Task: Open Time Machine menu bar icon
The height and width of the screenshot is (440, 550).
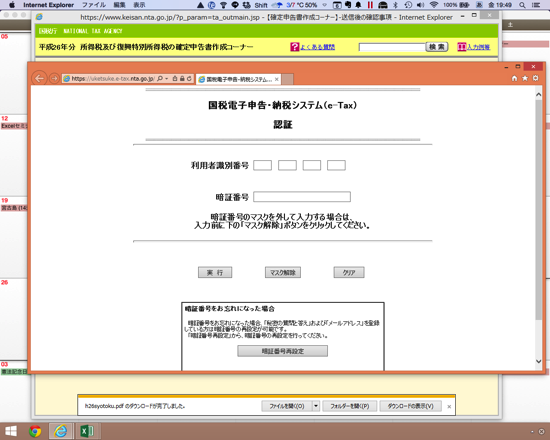Action: pyautogui.click(x=408, y=5)
